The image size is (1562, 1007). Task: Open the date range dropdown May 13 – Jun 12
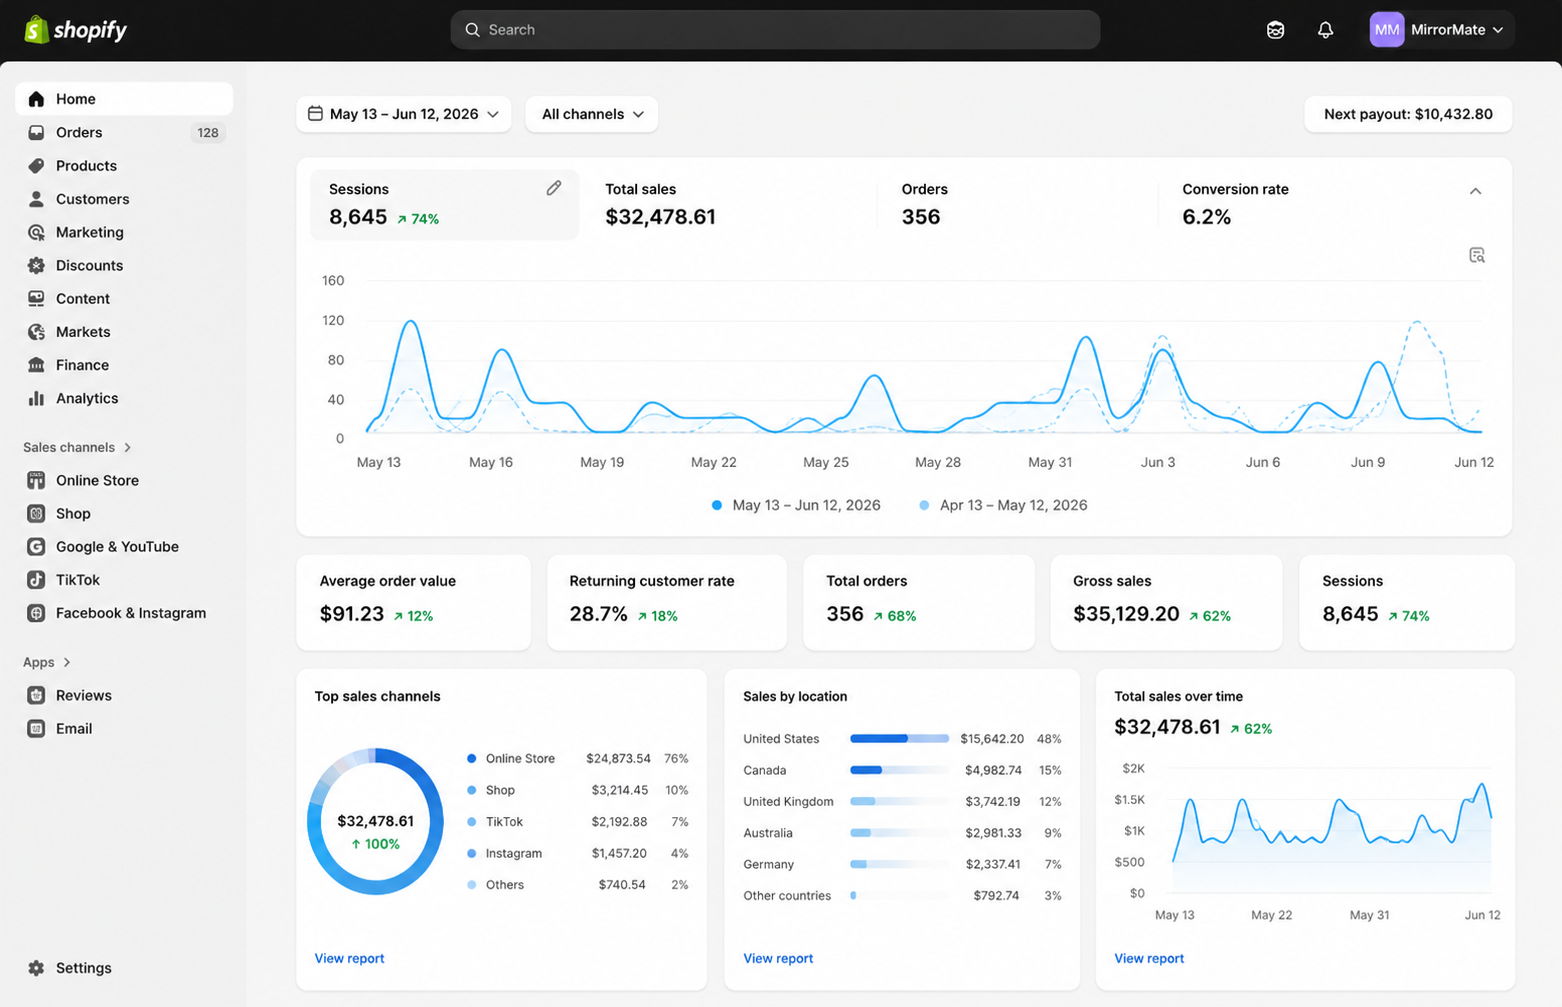(x=404, y=114)
